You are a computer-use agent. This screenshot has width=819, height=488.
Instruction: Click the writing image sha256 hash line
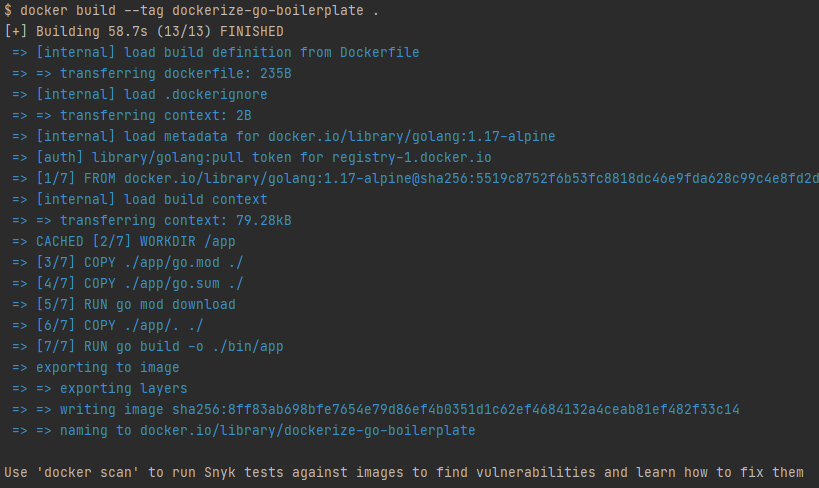coord(400,409)
